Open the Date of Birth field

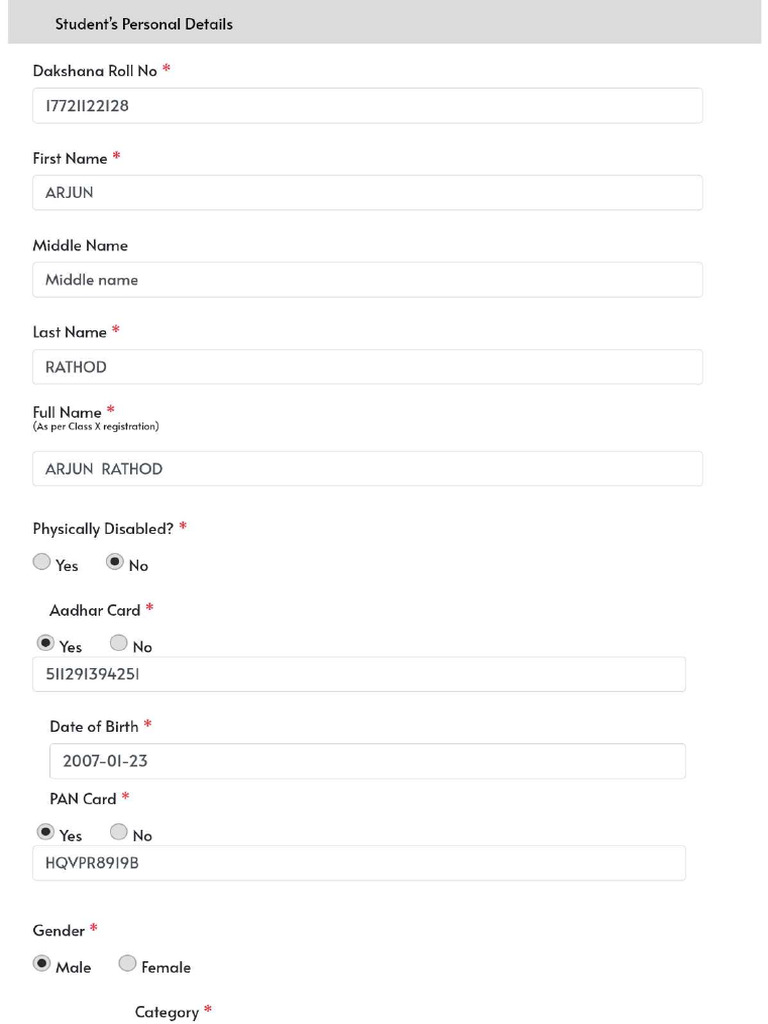click(x=368, y=761)
